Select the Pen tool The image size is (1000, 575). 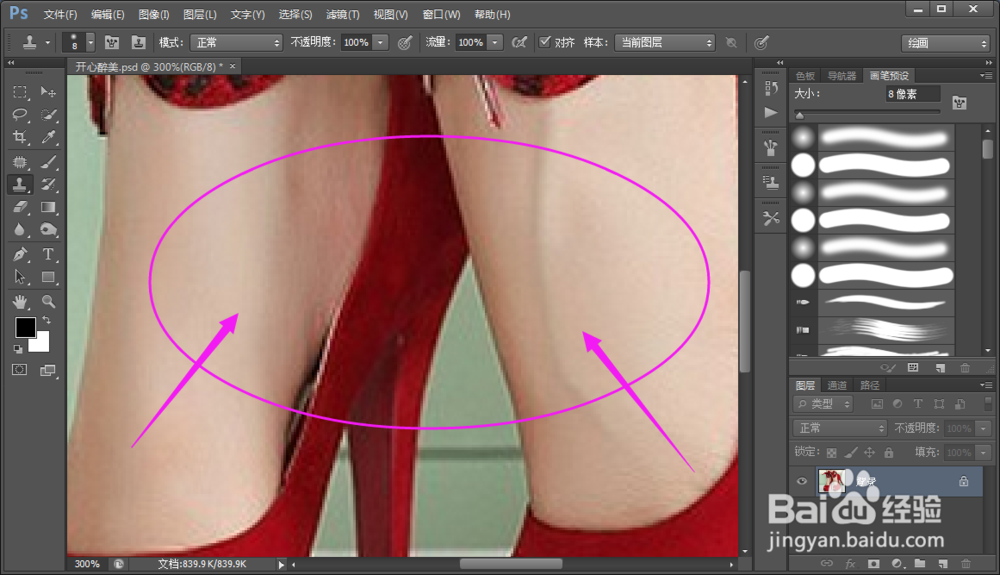[x=20, y=254]
